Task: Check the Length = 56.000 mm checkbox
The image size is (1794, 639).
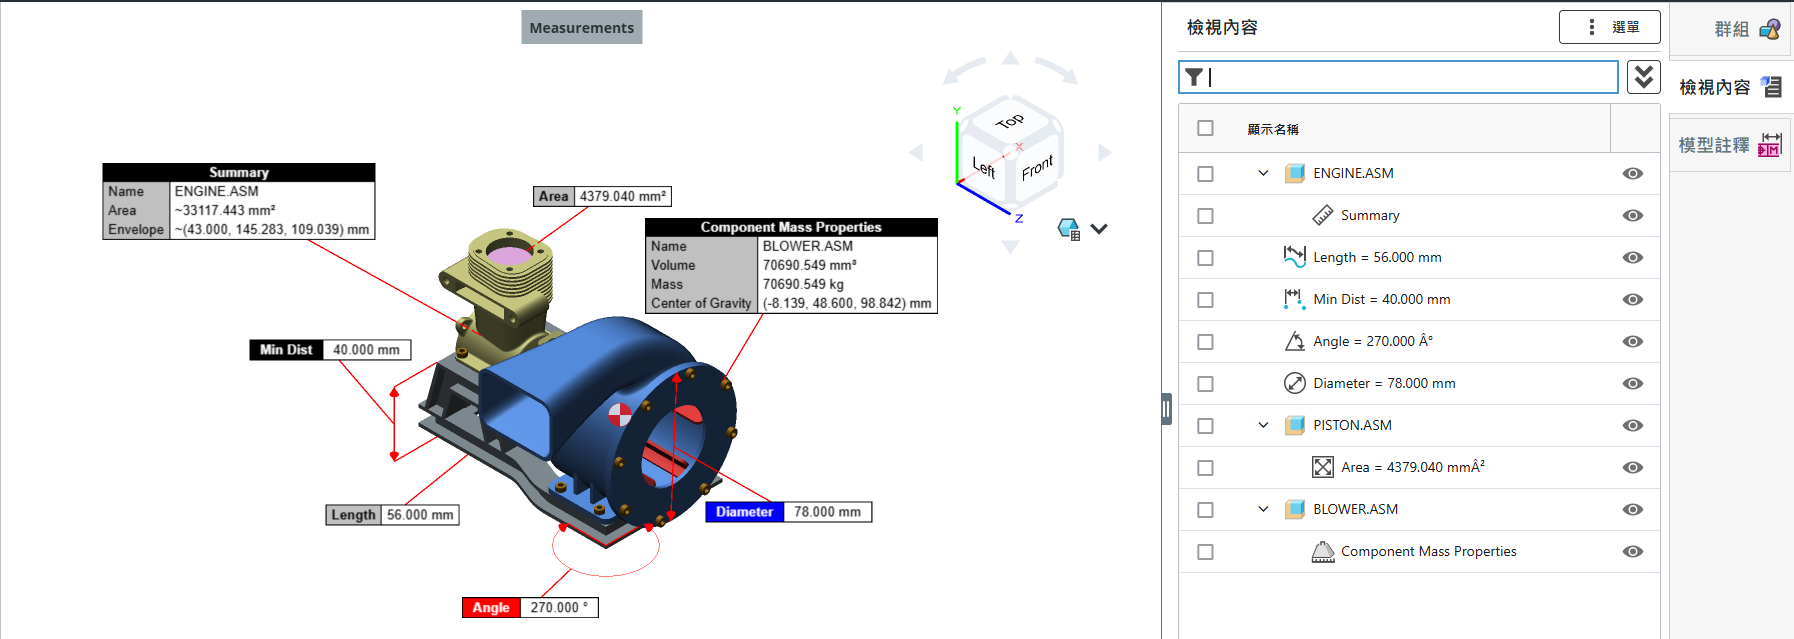Action: point(1205,257)
